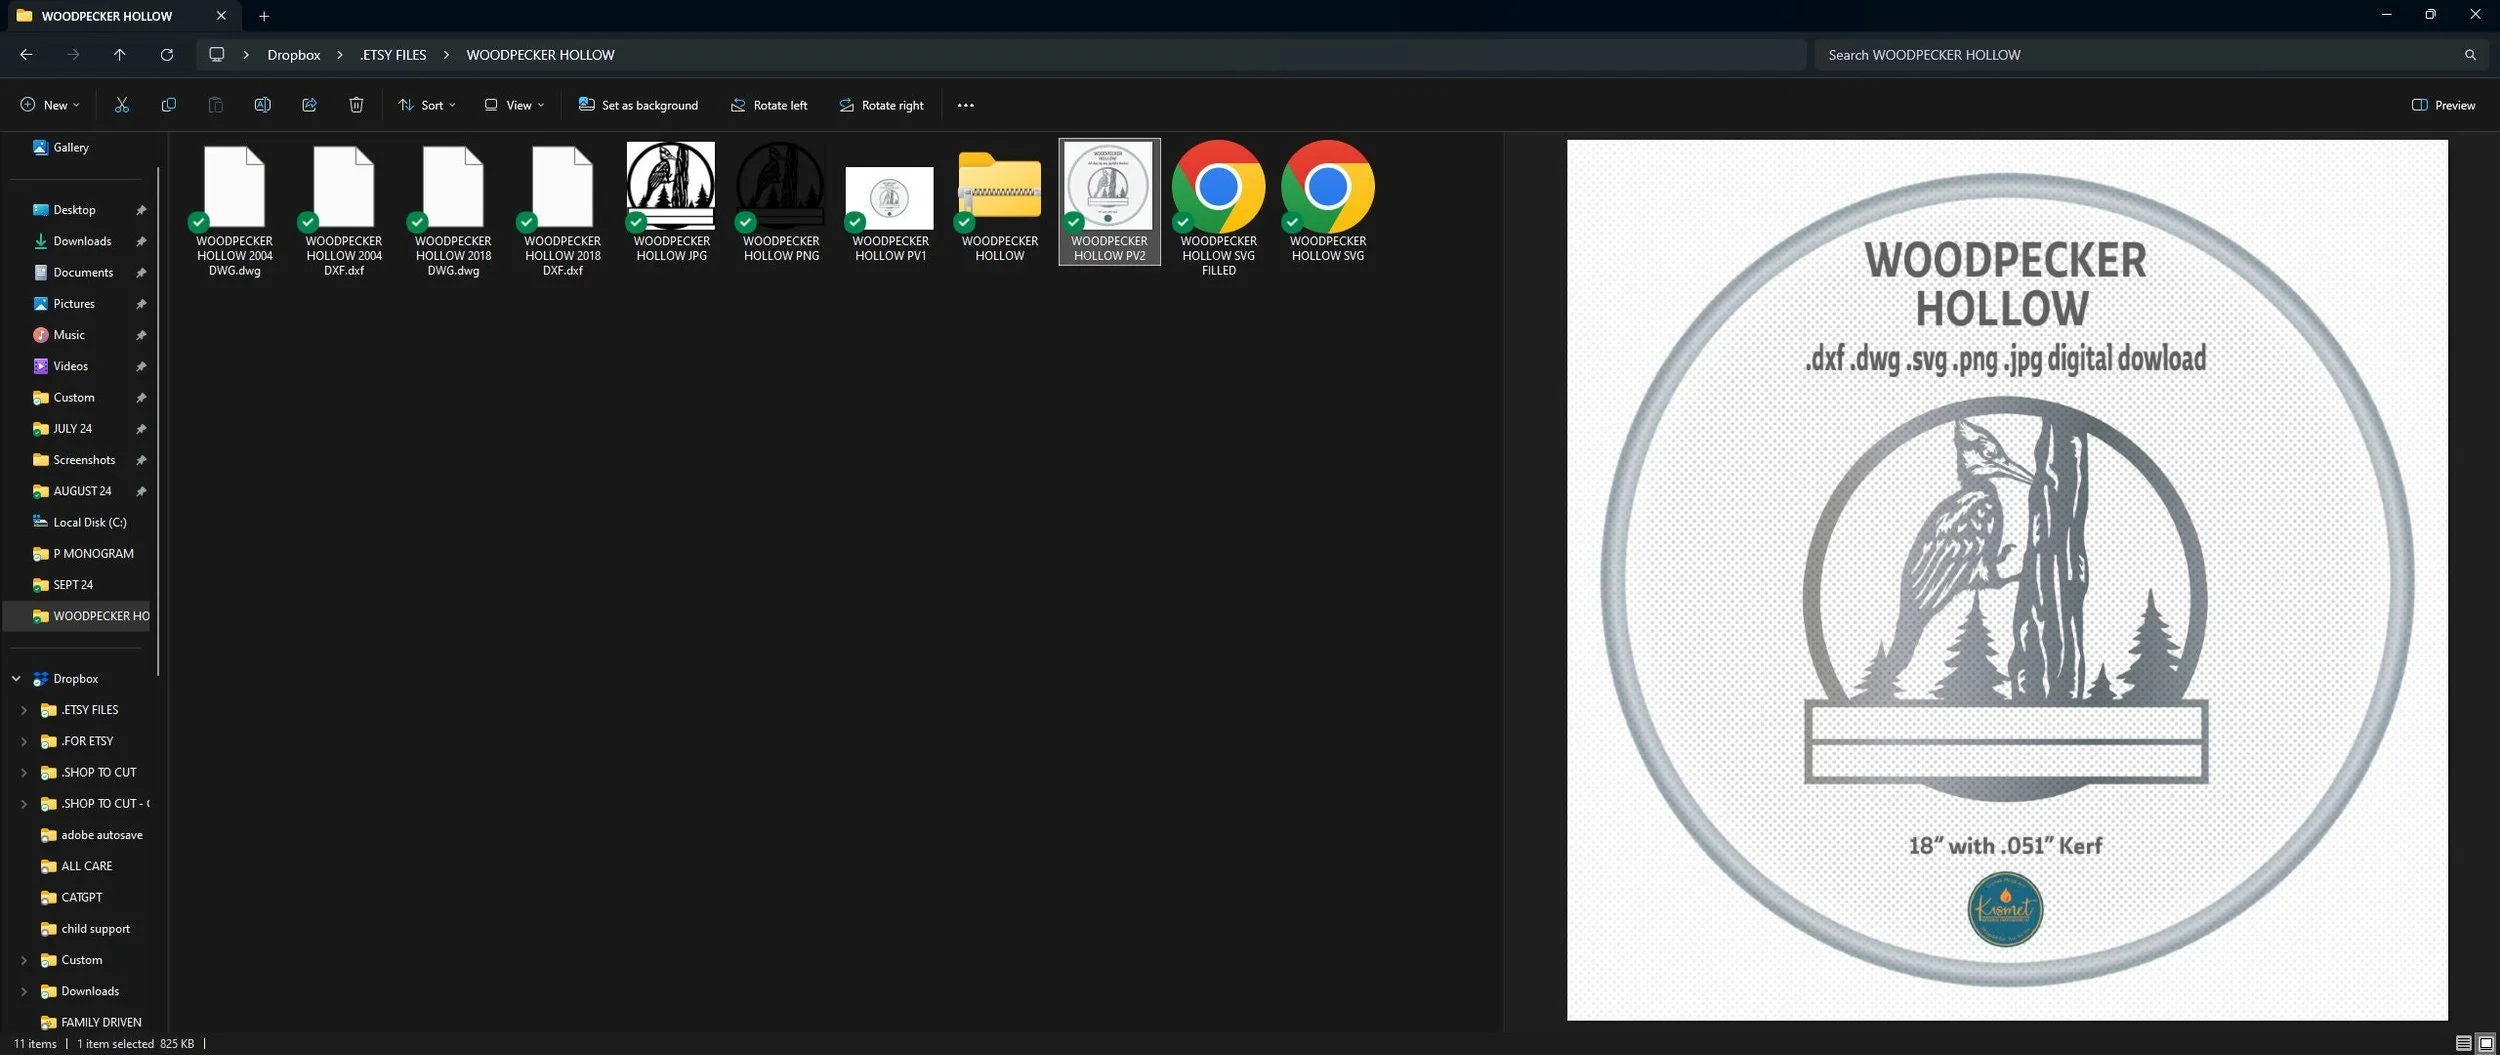This screenshot has height=1055, width=2500.
Task: Click the navigation pane scrollbar
Action: (x=158, y=420)
